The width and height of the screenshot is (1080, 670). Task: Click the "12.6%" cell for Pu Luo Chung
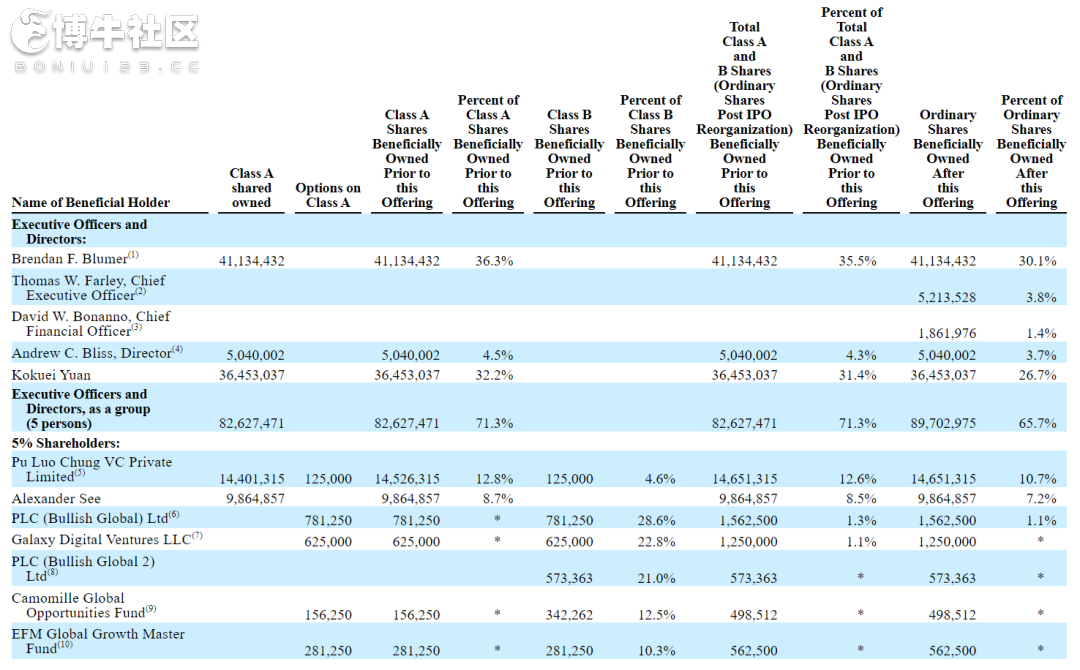coord(858,479)
